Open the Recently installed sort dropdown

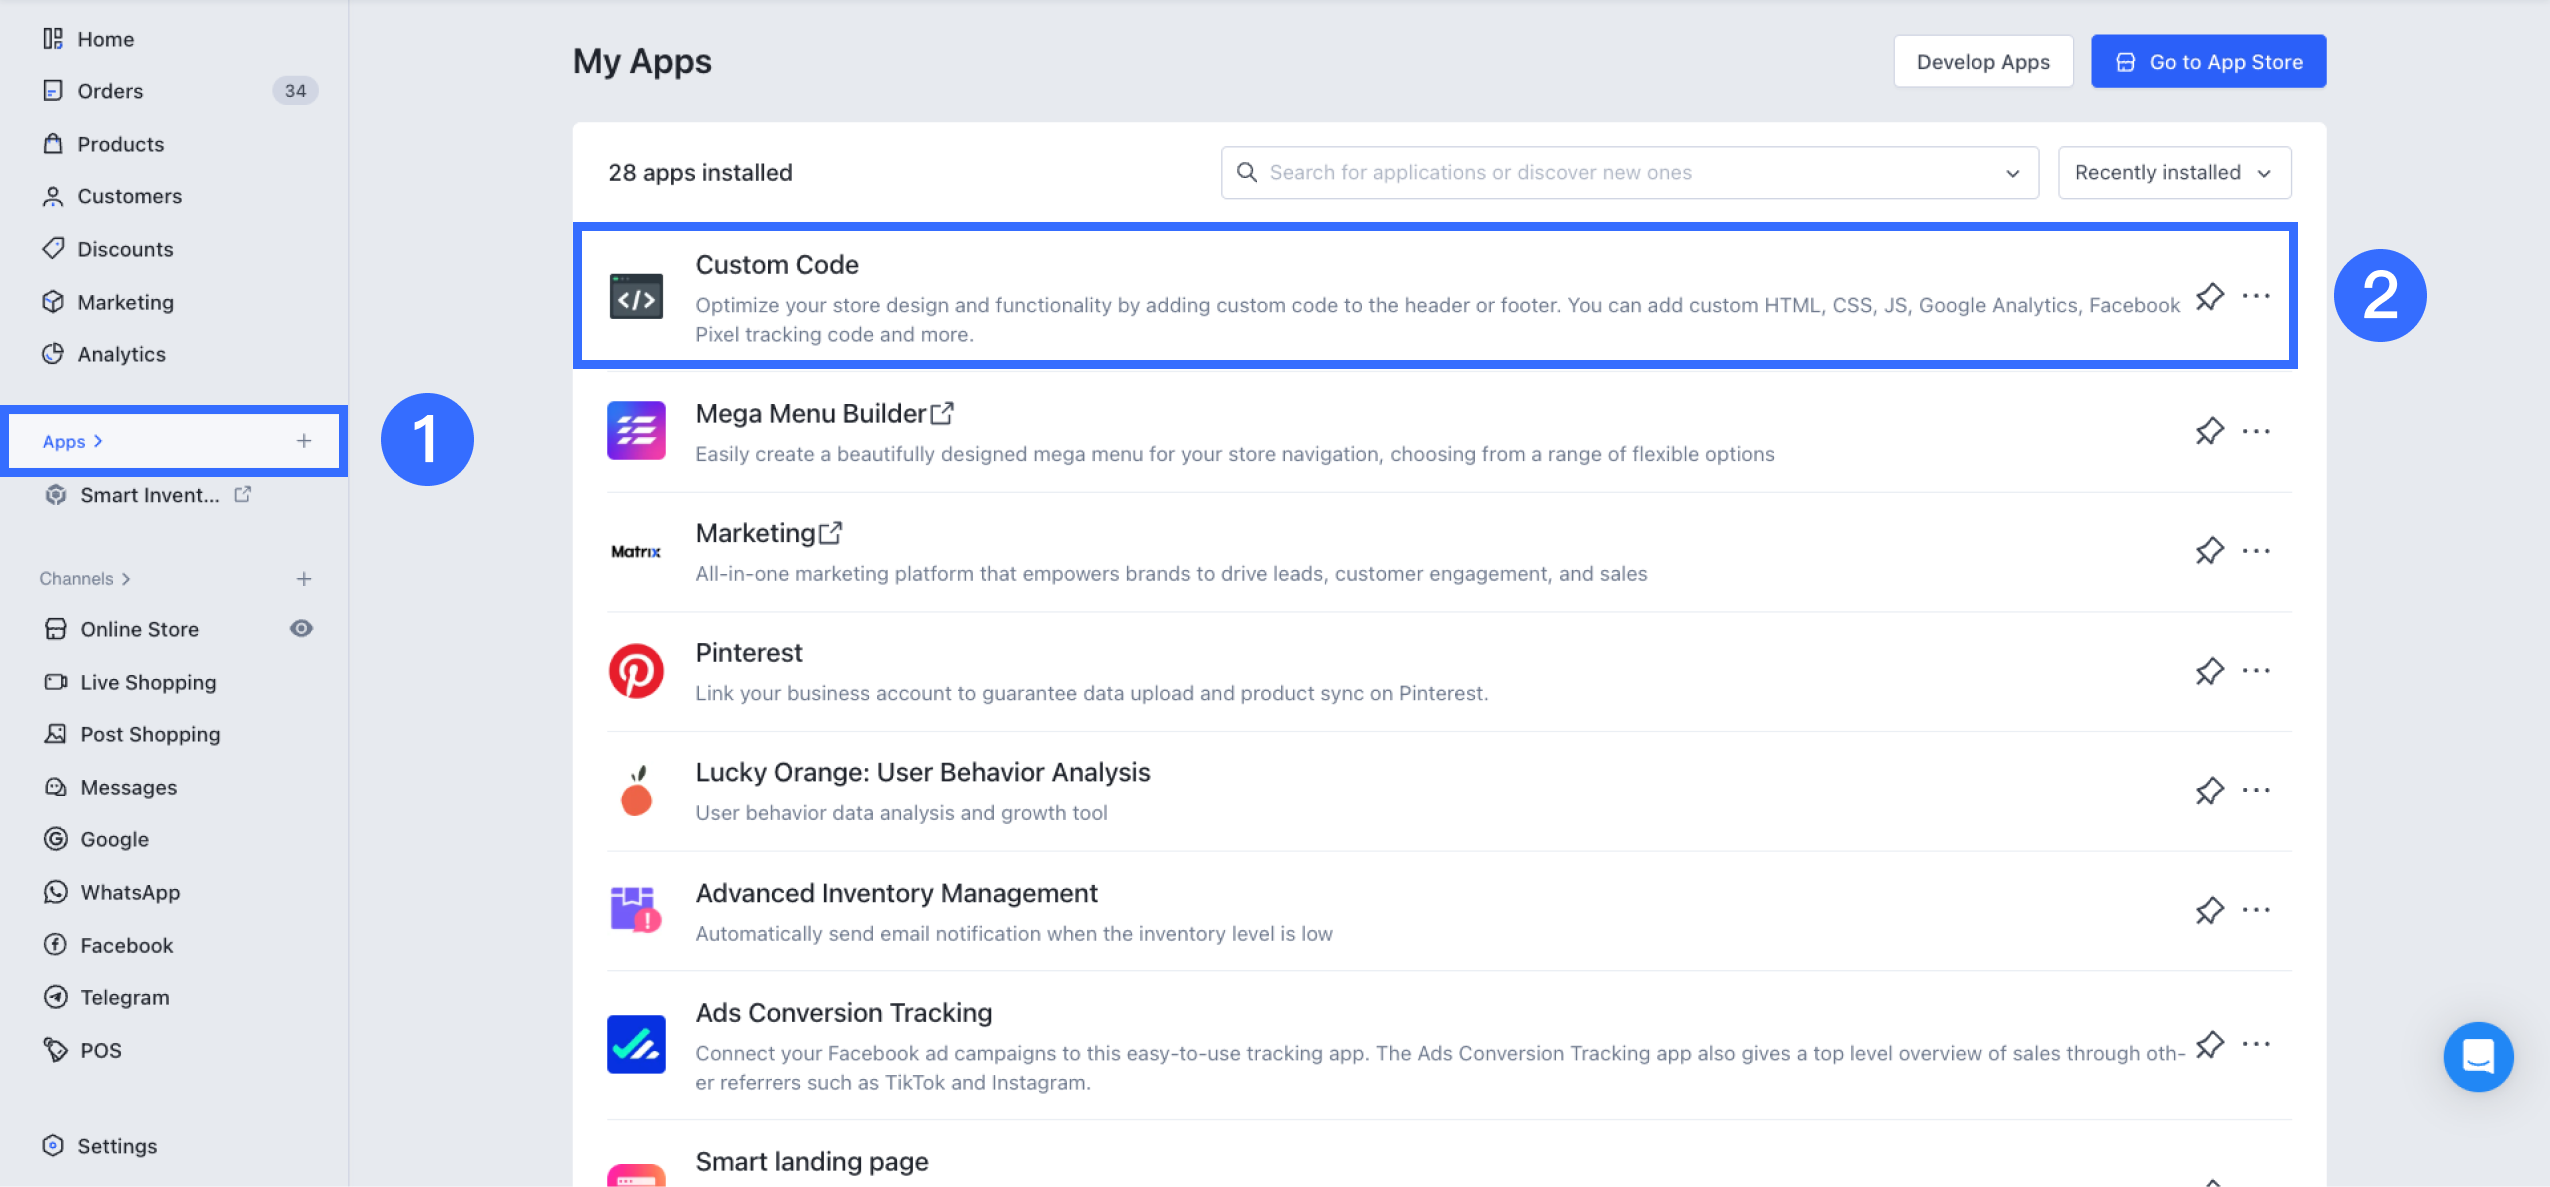point(2174,173)
